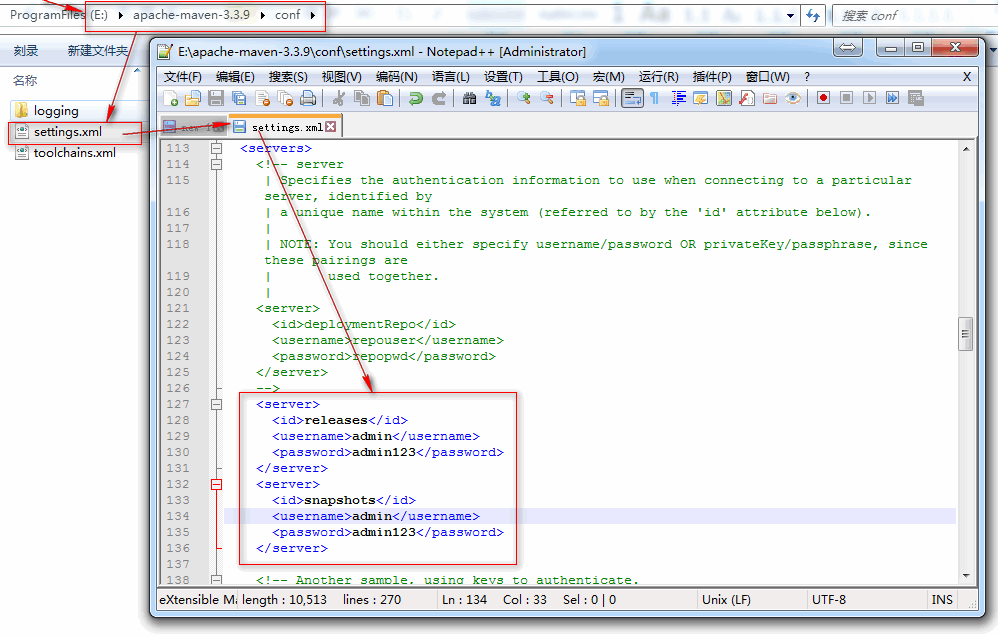Collapse the fold marker at line 113
This screenshot has width=998, height=636.
pyautogui.click(x=216, y=148)
